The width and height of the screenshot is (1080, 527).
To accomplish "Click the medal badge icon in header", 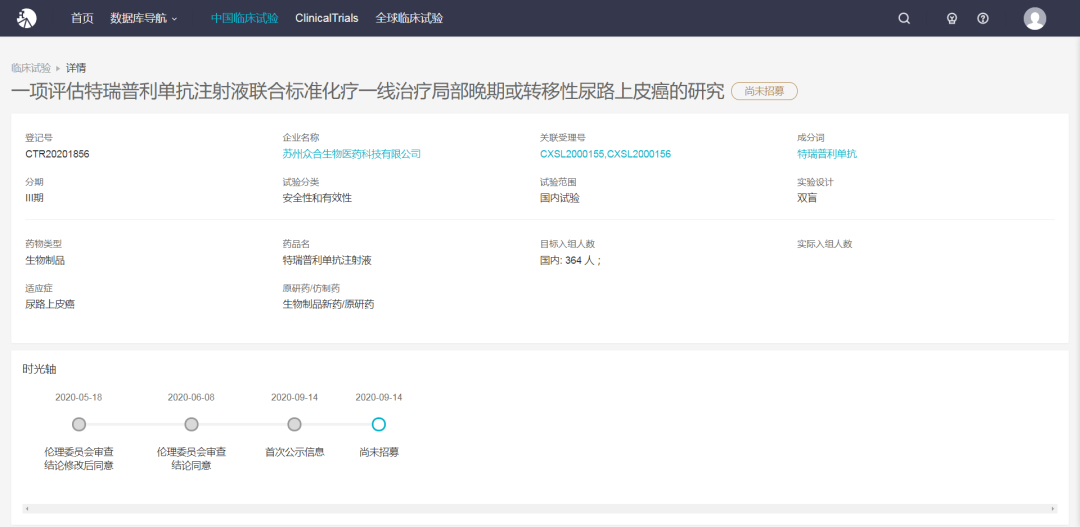I will [x=952, y=19].
